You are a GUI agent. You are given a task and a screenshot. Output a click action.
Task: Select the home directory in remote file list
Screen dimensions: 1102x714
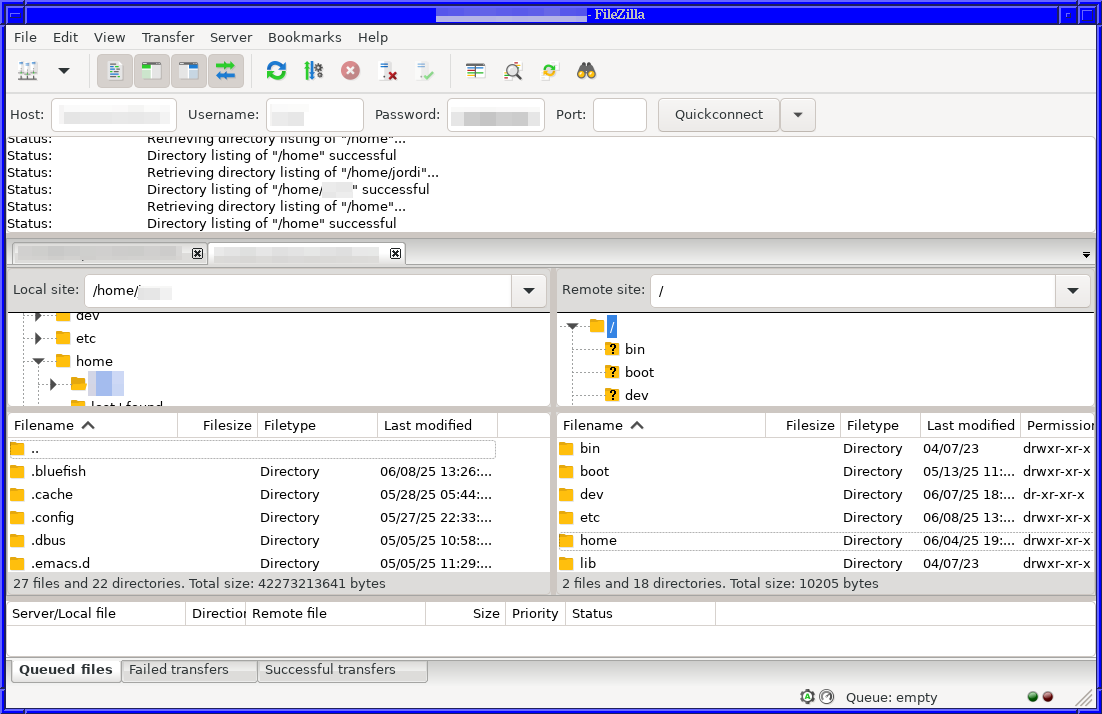click(826, 540)
